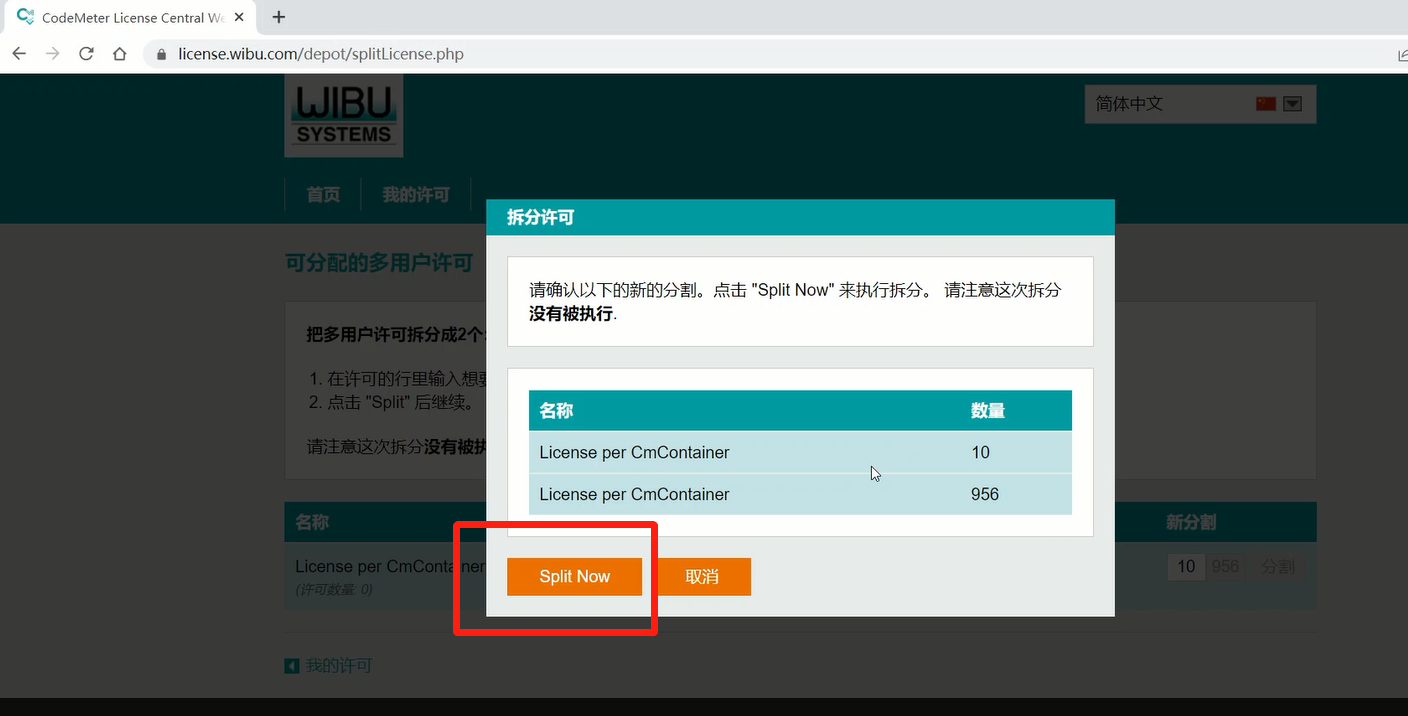Click the Chinese flag icon
Screen dimensions: 1408x716
(x=1266, y=104)
